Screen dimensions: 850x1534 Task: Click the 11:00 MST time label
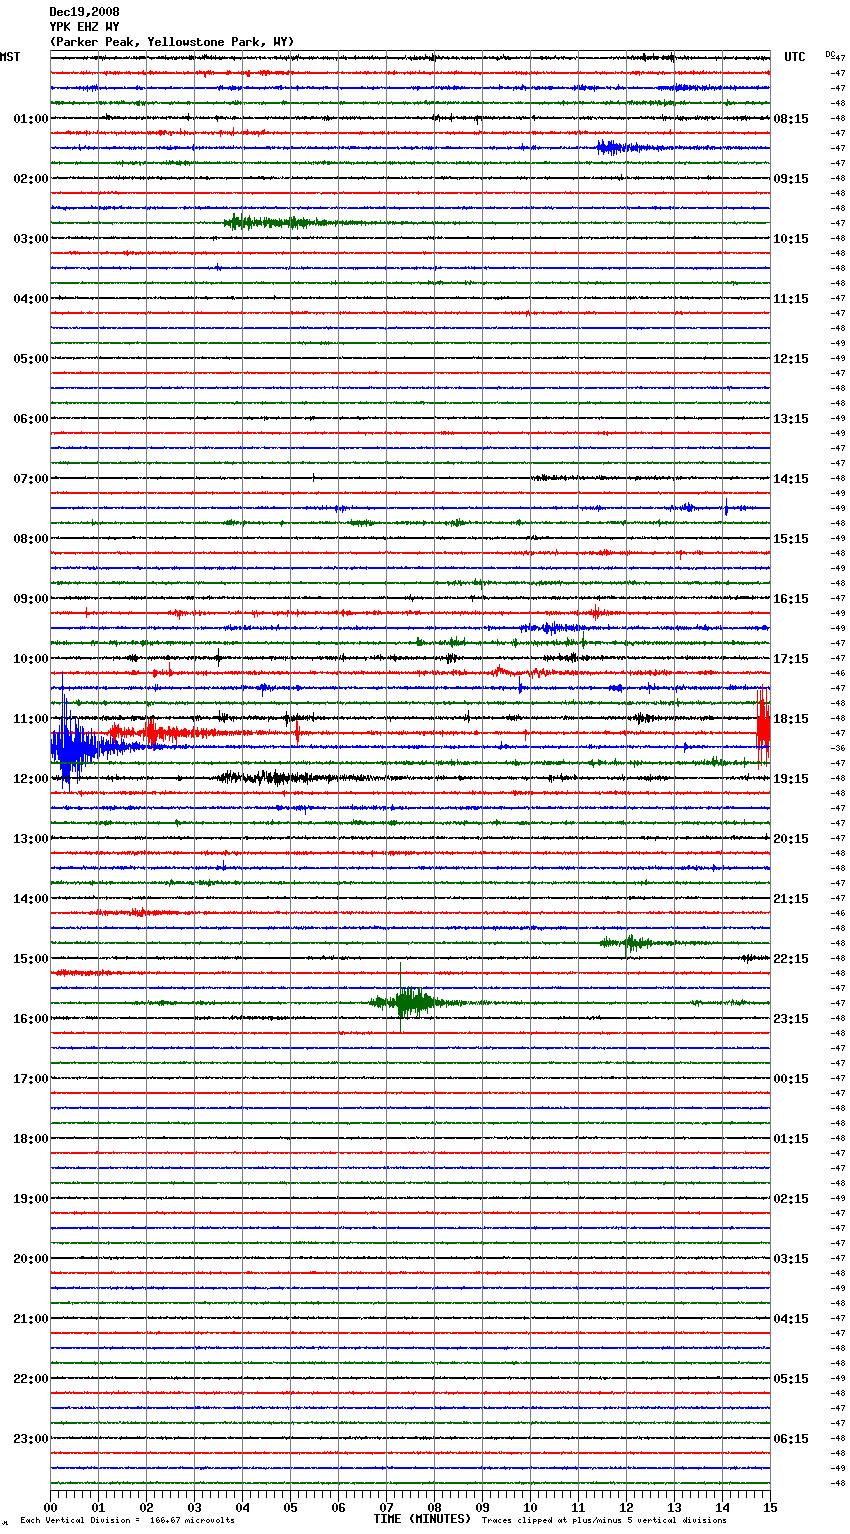coord(31,719)
